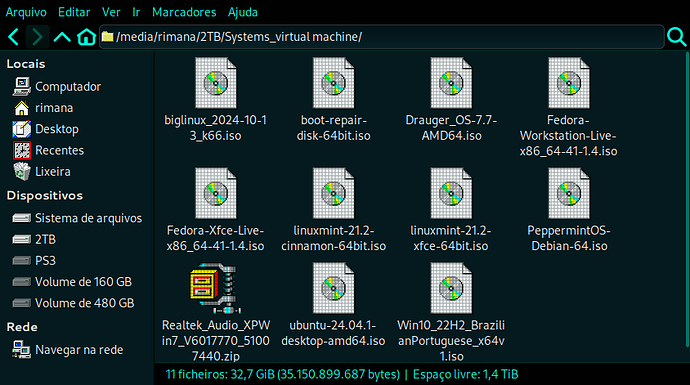The height and width of the screenshot is (385, 690).
Task: Click file name PeppermintOS-Debian-64.iso
Action: pos(569,238)
